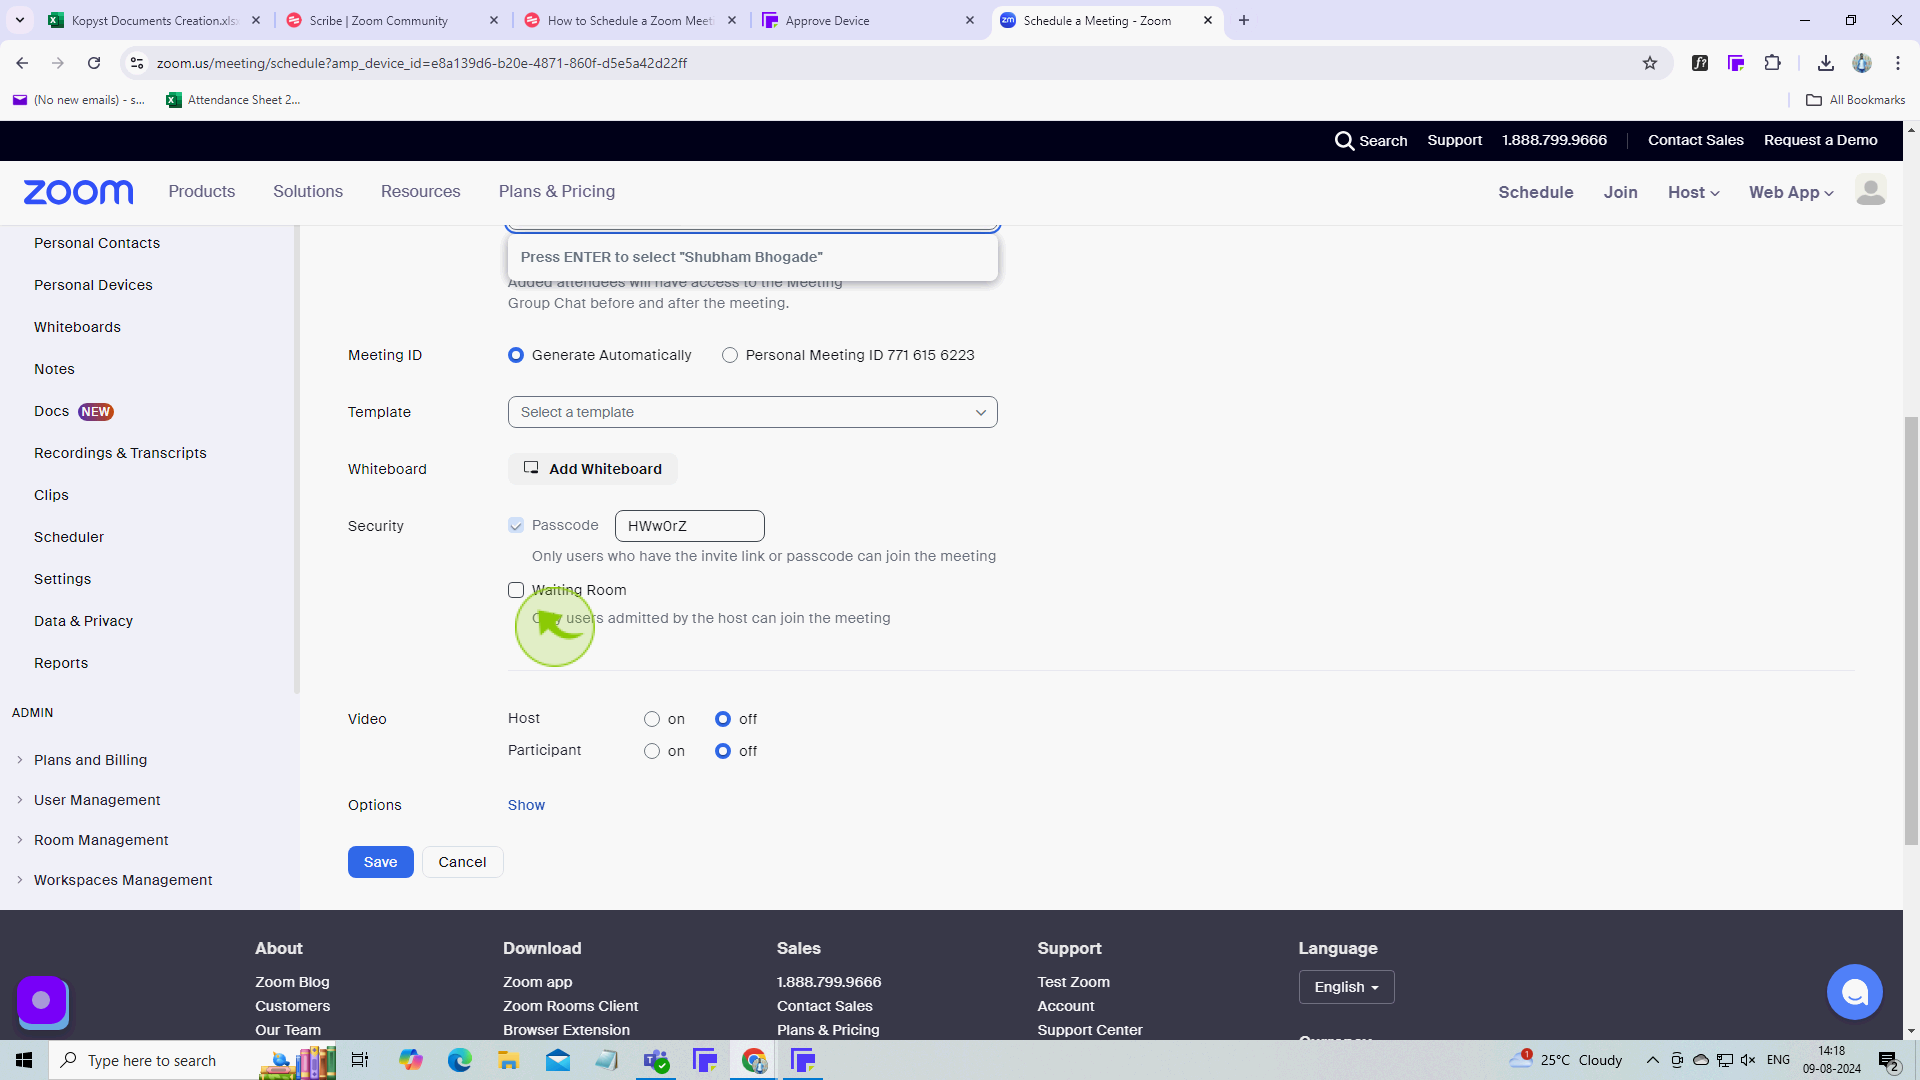
Task: Open Microsoft Teams from the taskbar
Action: tap(656, 1060)
